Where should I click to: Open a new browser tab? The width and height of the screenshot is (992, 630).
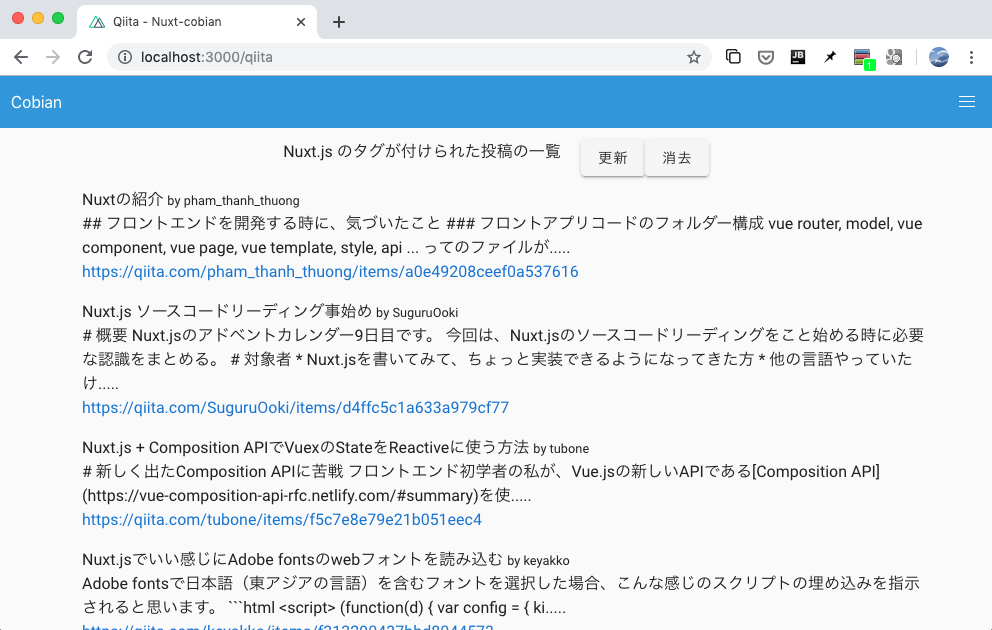point(339,22)
